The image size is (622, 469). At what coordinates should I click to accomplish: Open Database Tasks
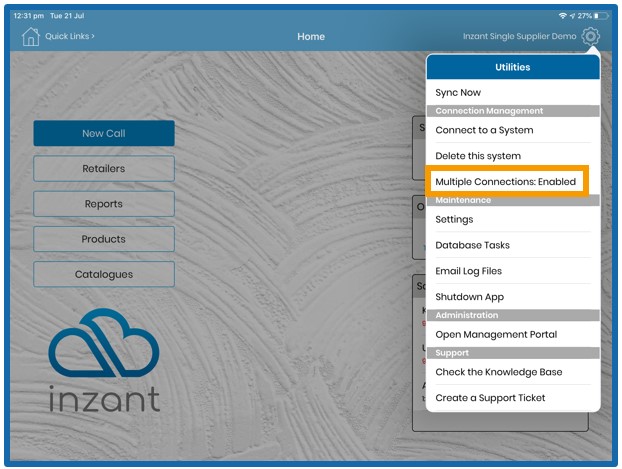pyautogui.click(x=513, y=245)
